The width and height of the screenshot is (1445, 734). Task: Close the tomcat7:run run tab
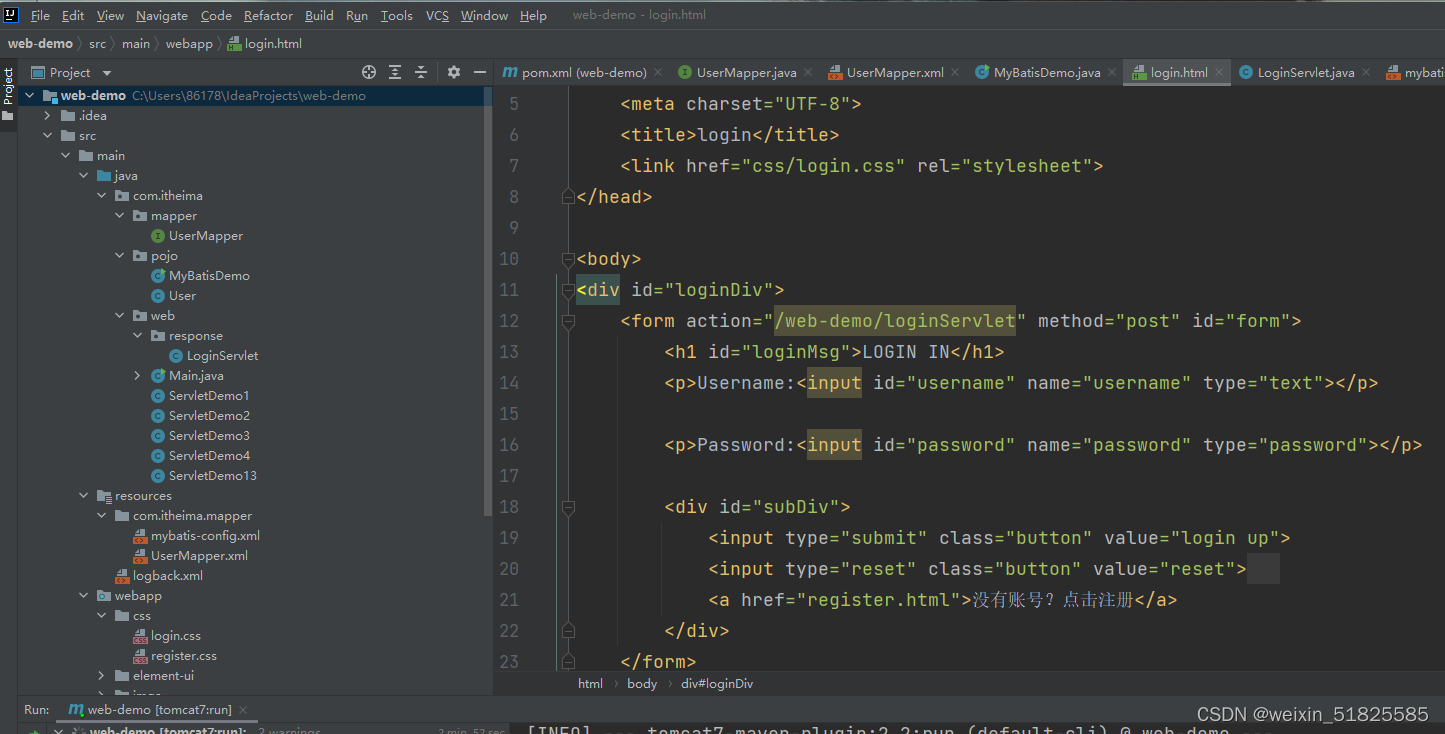243,710
